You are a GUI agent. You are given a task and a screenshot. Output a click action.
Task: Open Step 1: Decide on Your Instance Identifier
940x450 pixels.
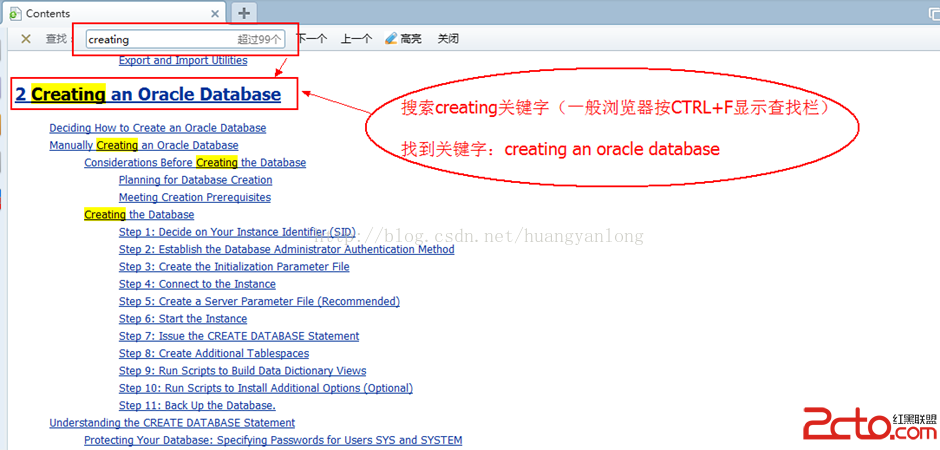[237, 232]
